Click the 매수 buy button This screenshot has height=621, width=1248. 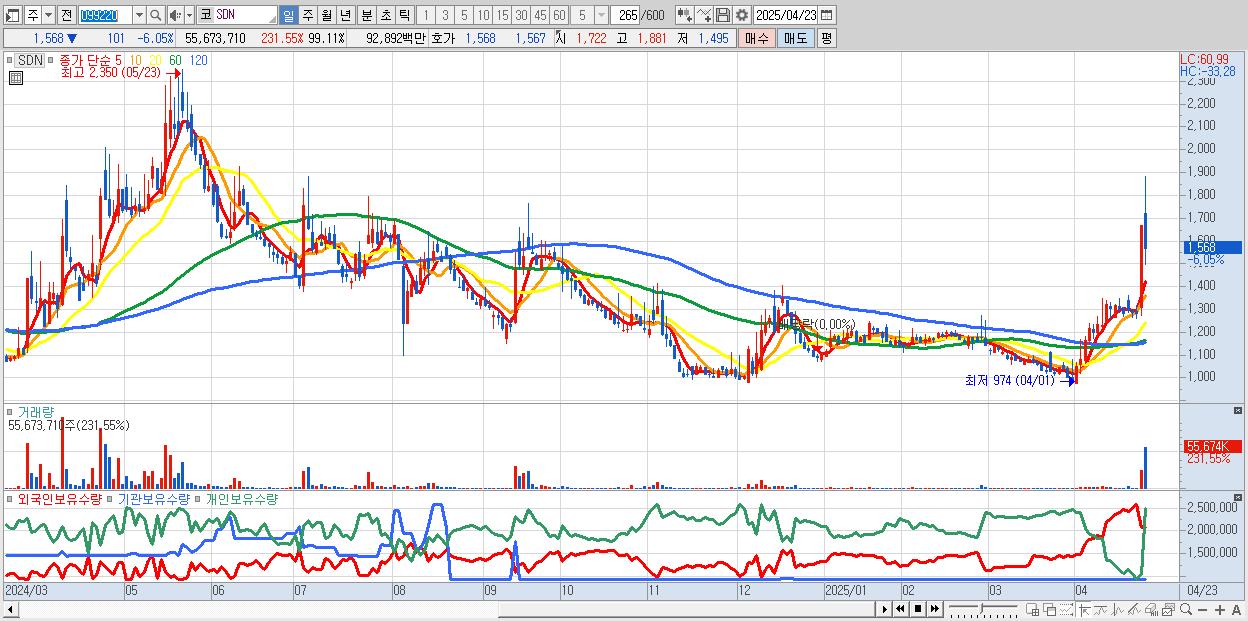pos(756,38)
